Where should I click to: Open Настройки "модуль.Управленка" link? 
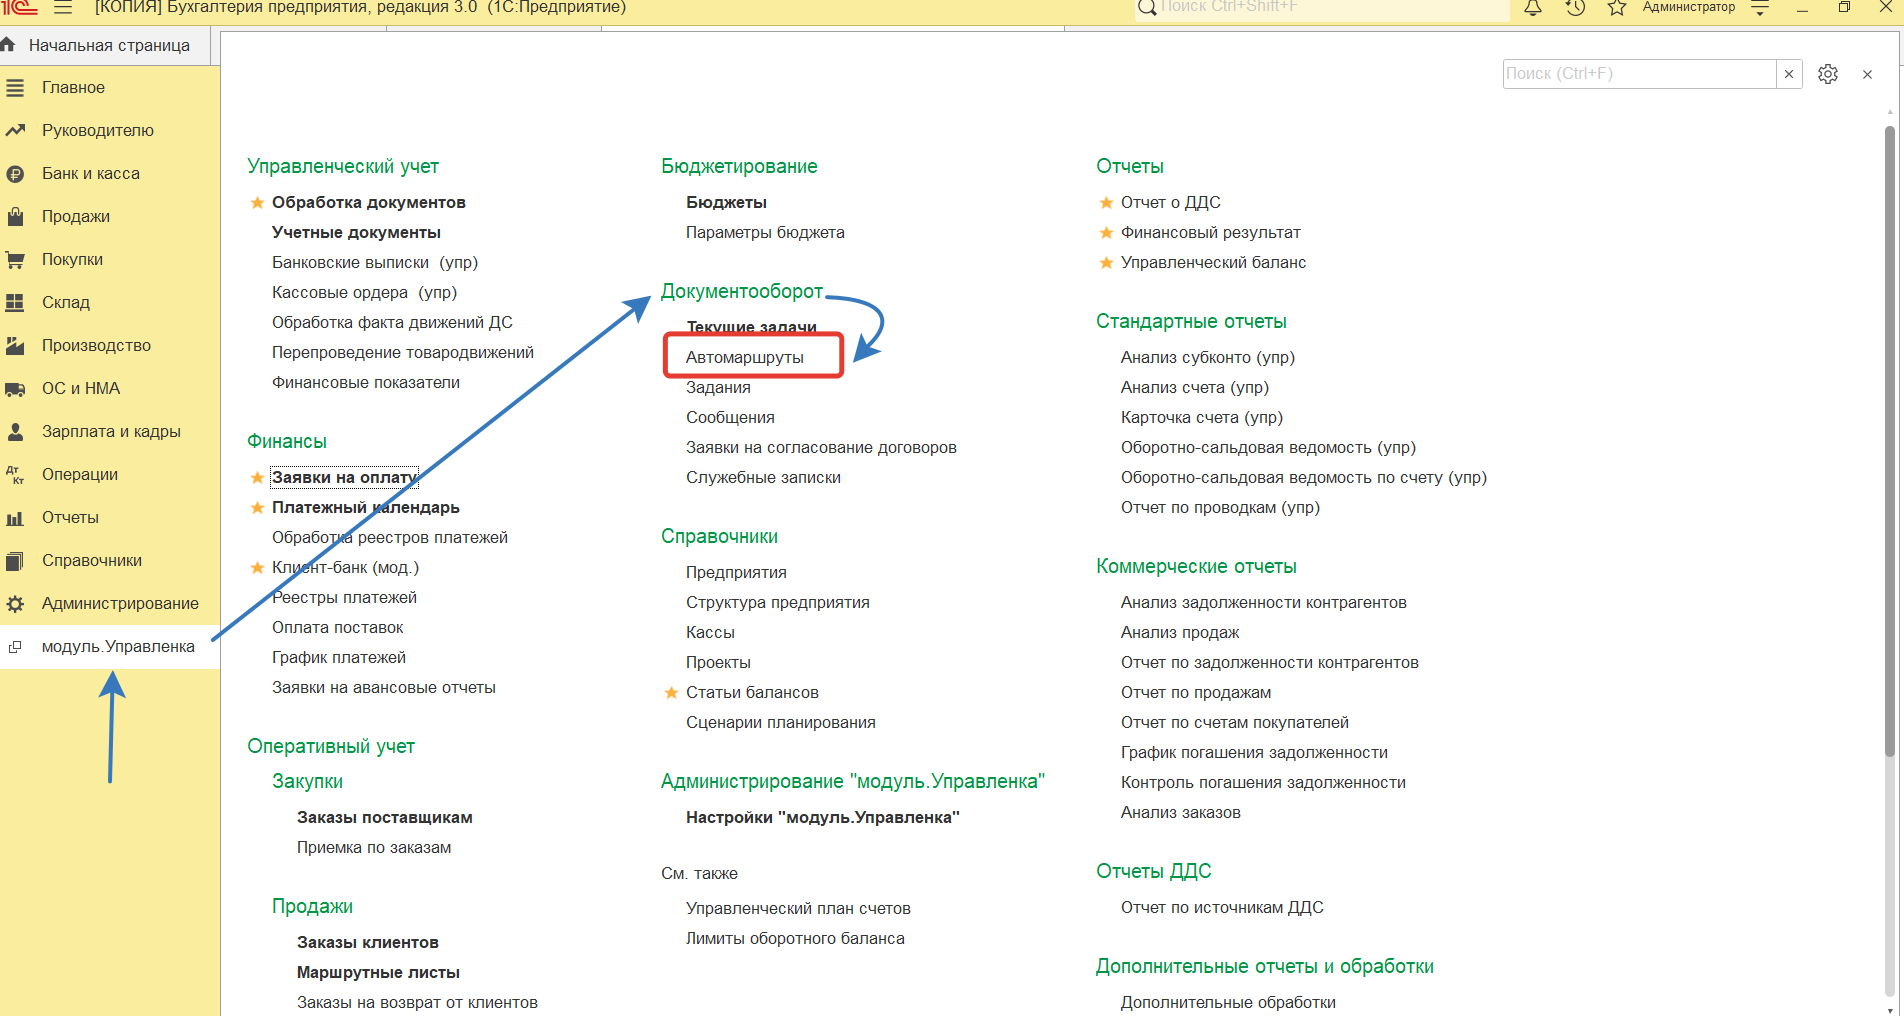click(x=823, y=818)
